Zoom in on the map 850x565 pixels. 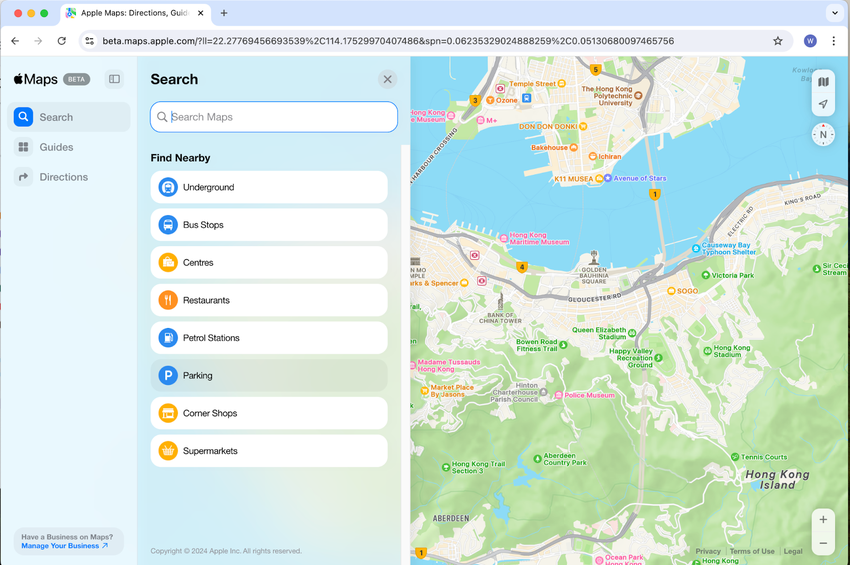(823, 520)
